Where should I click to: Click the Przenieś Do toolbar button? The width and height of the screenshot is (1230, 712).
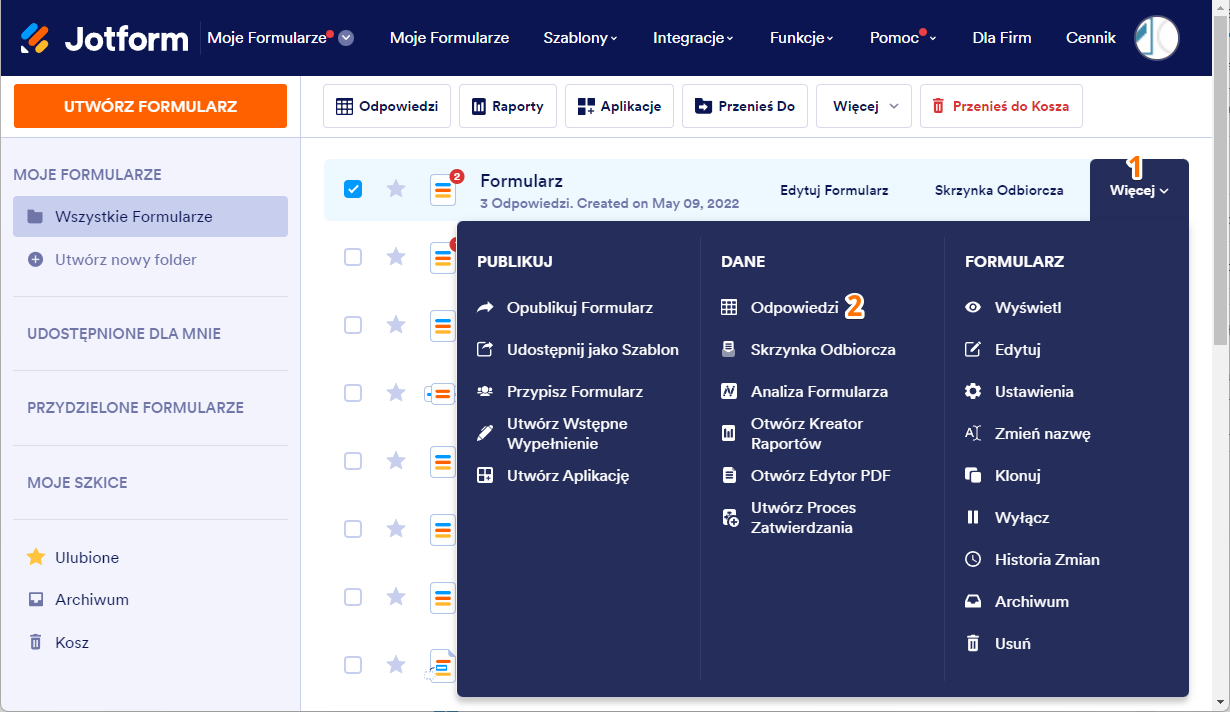pyautogui.click(x=745, y=106)
